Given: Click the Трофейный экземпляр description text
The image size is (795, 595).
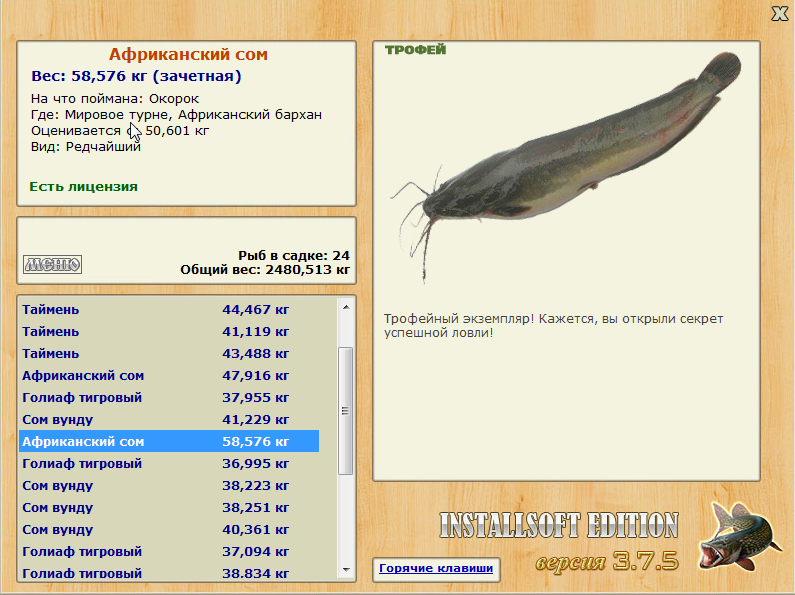Looking at the screenshot, I should [x=553, y=326].
